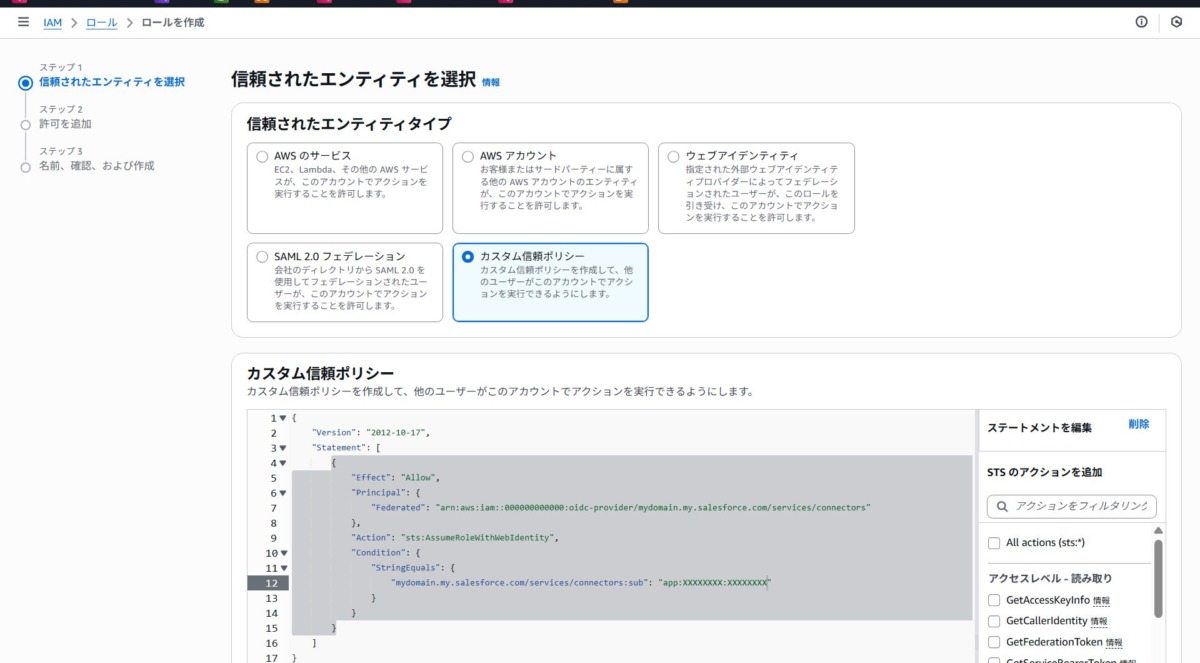This screenshot has height=663, width=1200.
Task: Click the circled info icon in top bar
Action: click(x=1141, y=22)
